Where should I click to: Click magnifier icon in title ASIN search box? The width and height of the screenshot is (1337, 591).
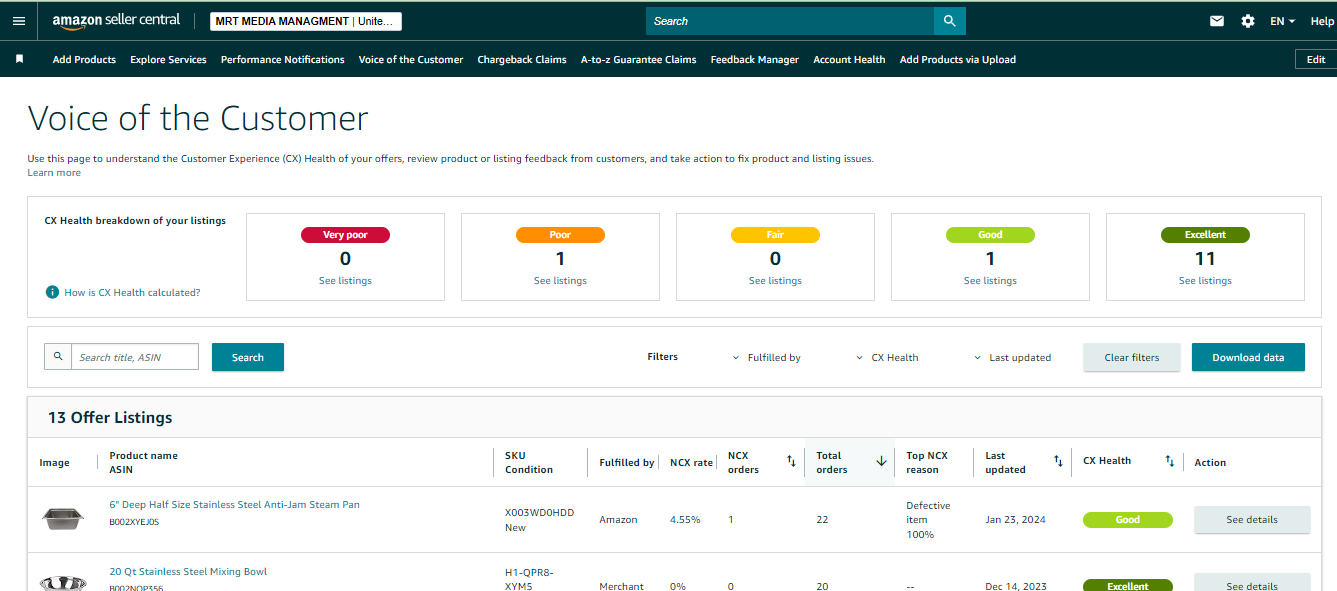[58, 356]
